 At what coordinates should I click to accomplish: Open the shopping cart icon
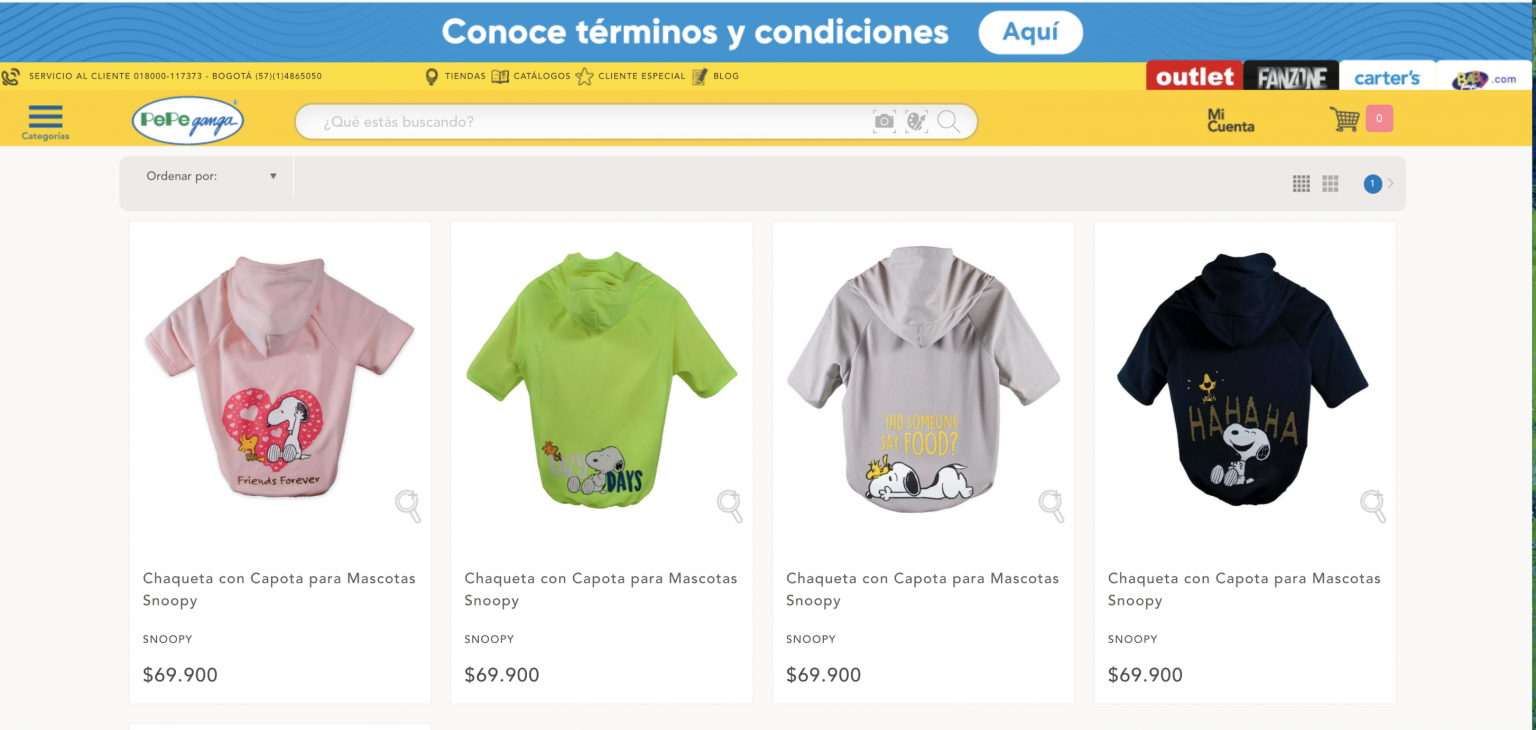1344,119
